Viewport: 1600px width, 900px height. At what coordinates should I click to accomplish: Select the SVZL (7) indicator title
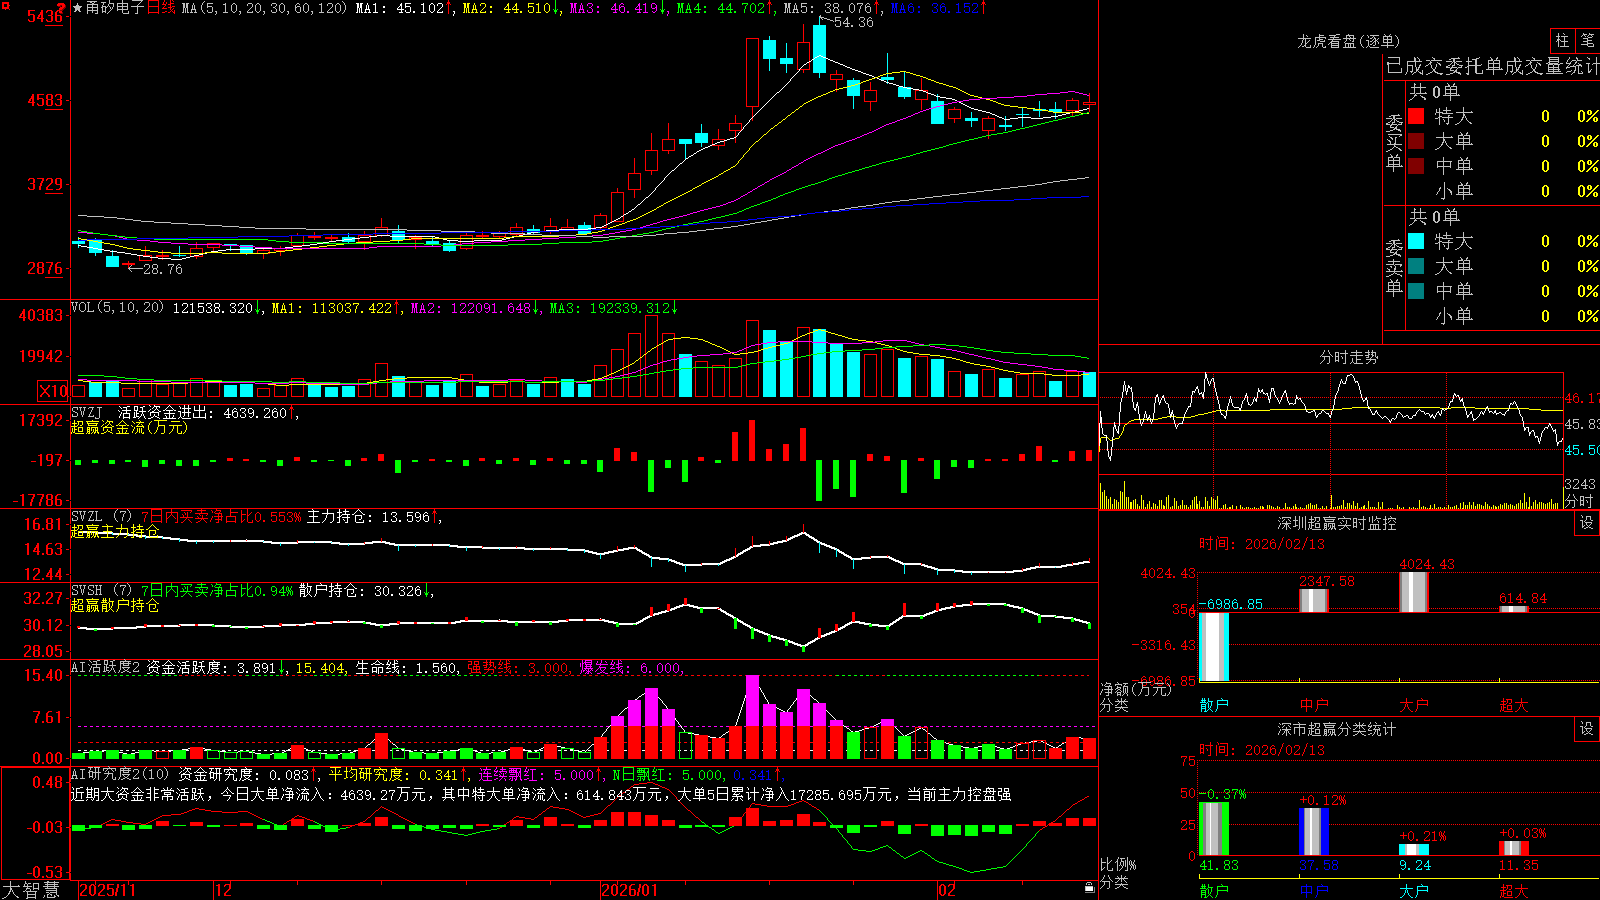tap(102, 517)
